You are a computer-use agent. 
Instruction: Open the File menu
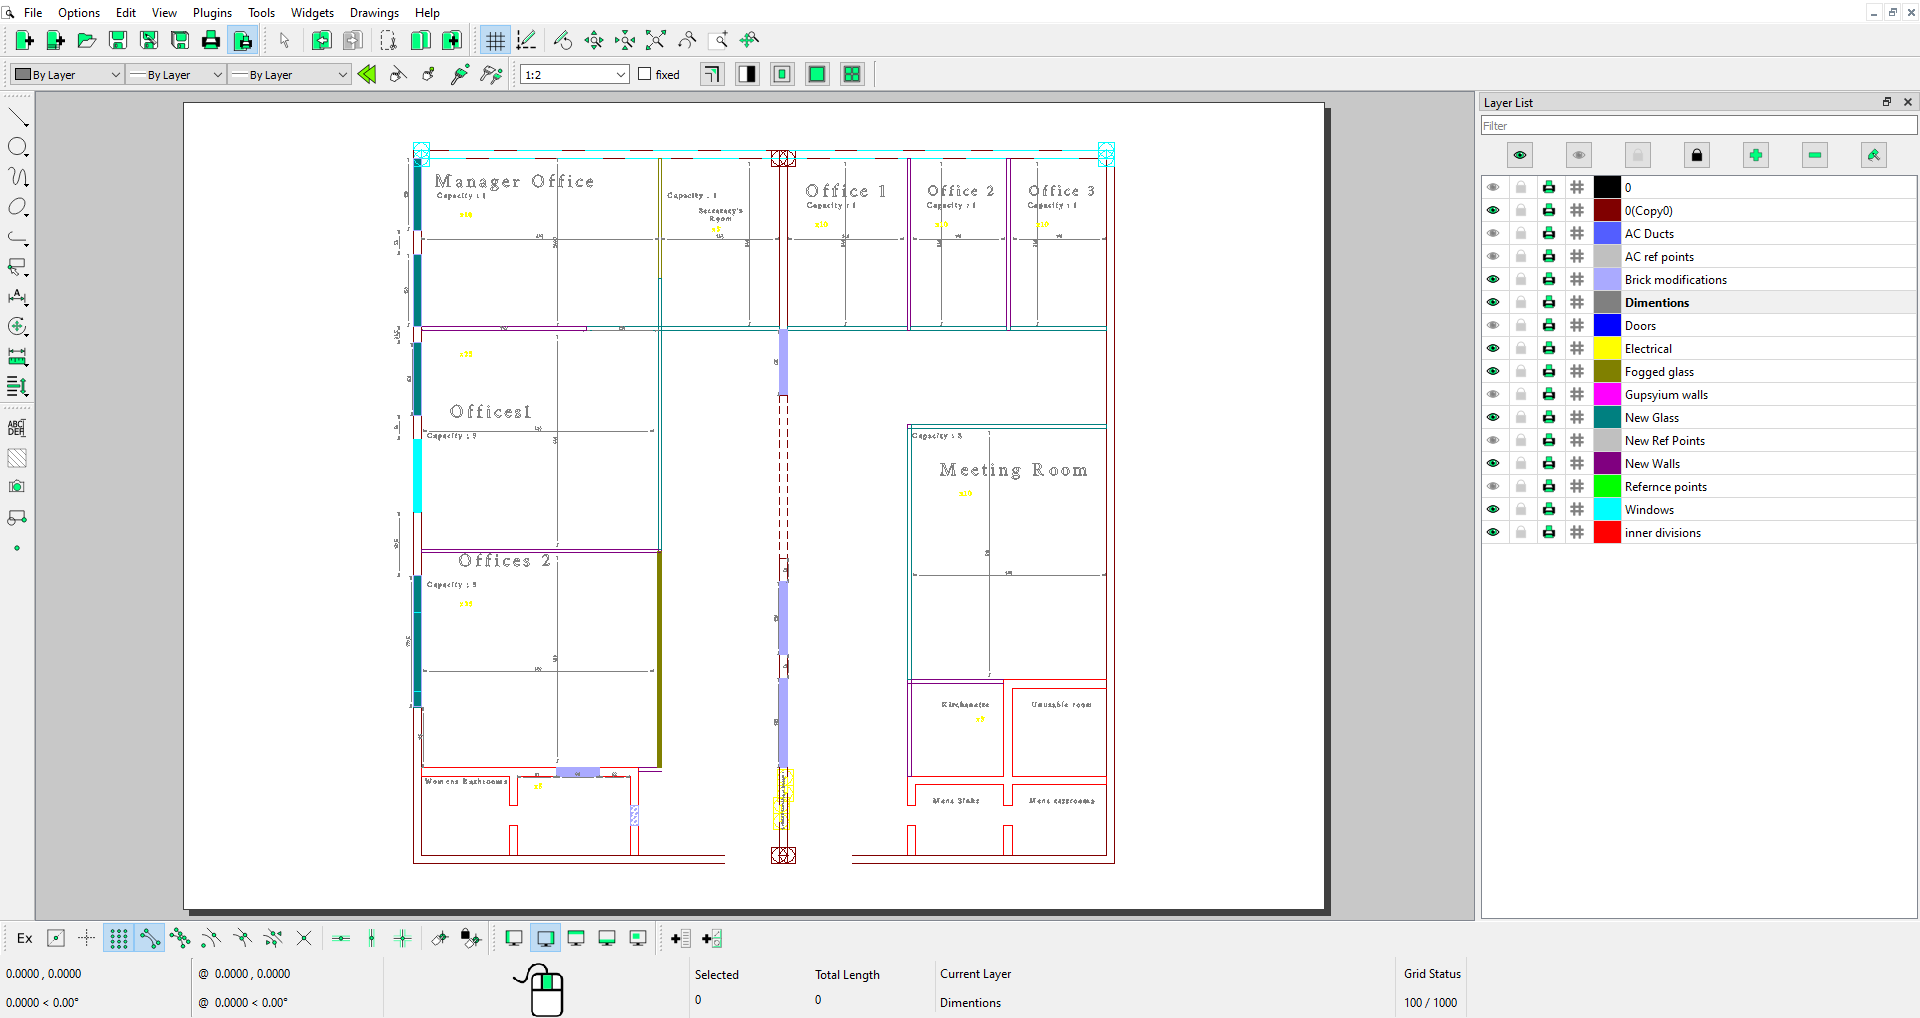click(x=33, y=13)
